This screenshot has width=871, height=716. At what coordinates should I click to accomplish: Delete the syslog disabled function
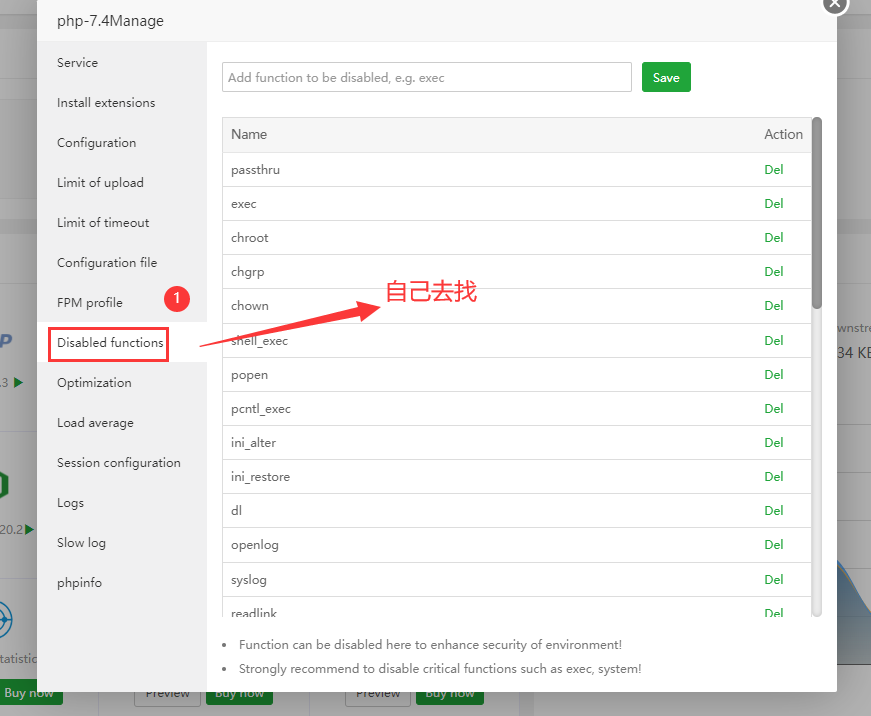click(774, 579)
